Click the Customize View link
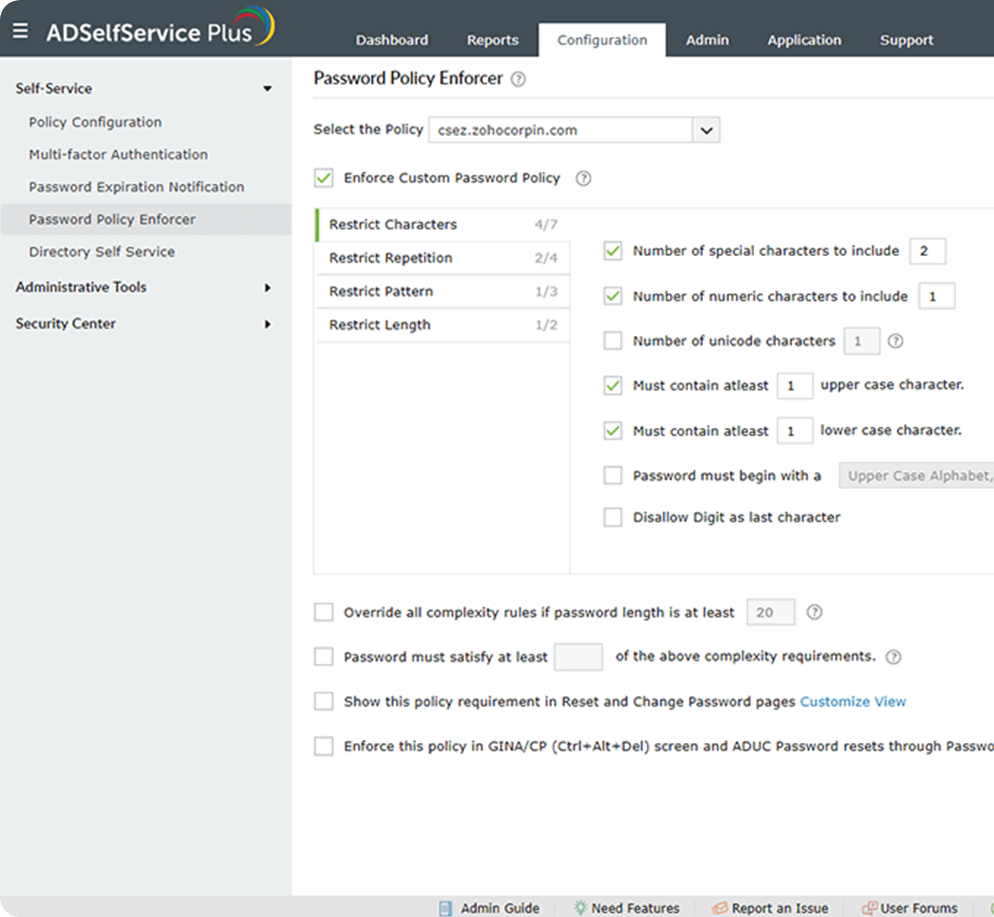Image resolution: width=994 pixels, height=917 pixels. (x=853, y=702)
